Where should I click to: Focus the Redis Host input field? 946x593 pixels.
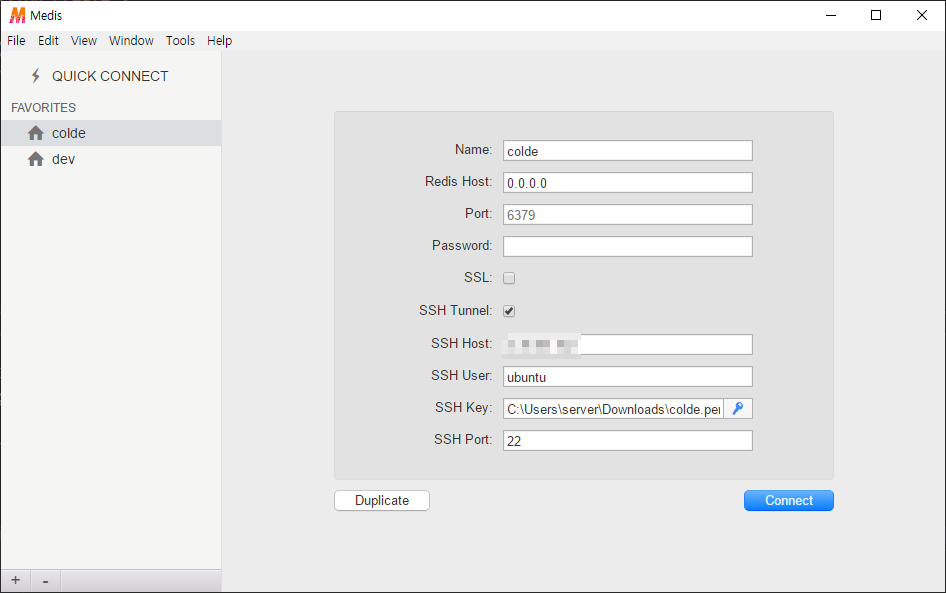pyautogui.click(x=627, y=183)
